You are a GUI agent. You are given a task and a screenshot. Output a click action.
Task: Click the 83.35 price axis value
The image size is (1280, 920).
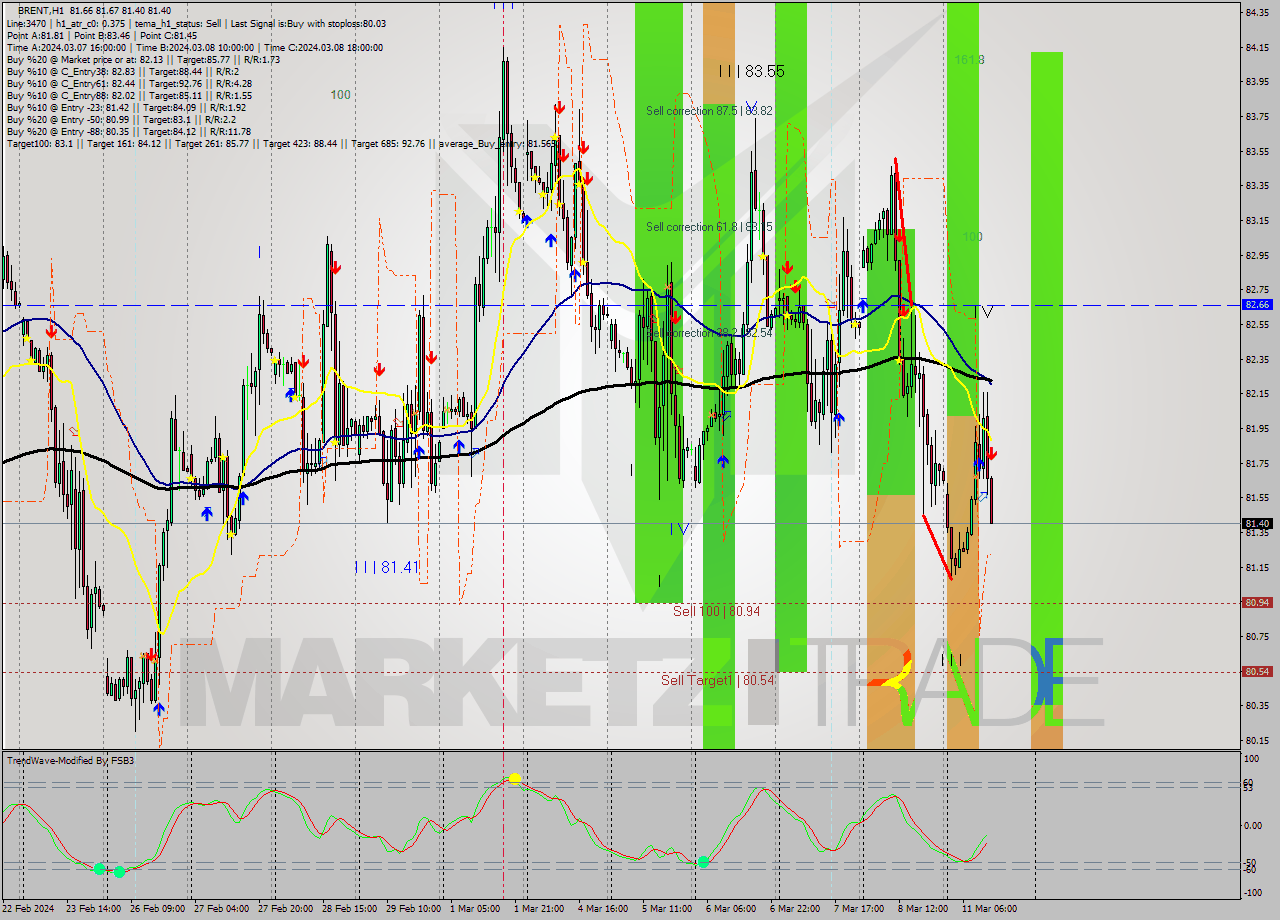point(1257,186)
